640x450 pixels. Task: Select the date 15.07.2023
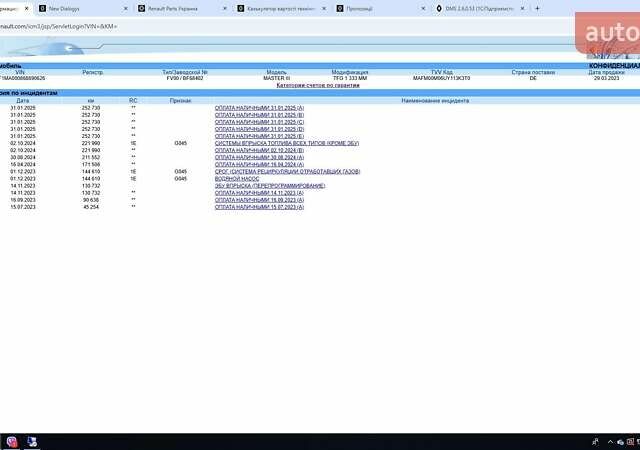pos(23,207)
